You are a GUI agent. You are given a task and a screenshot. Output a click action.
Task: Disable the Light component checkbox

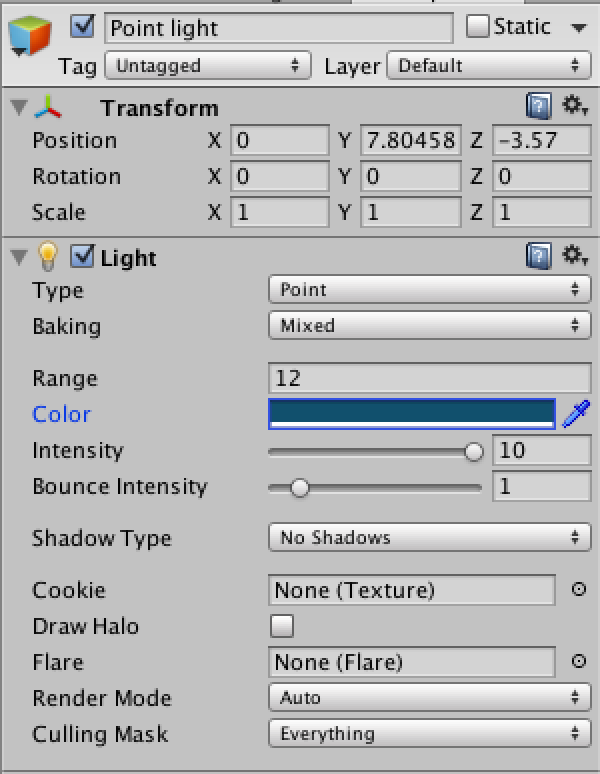tap(82, 256)
